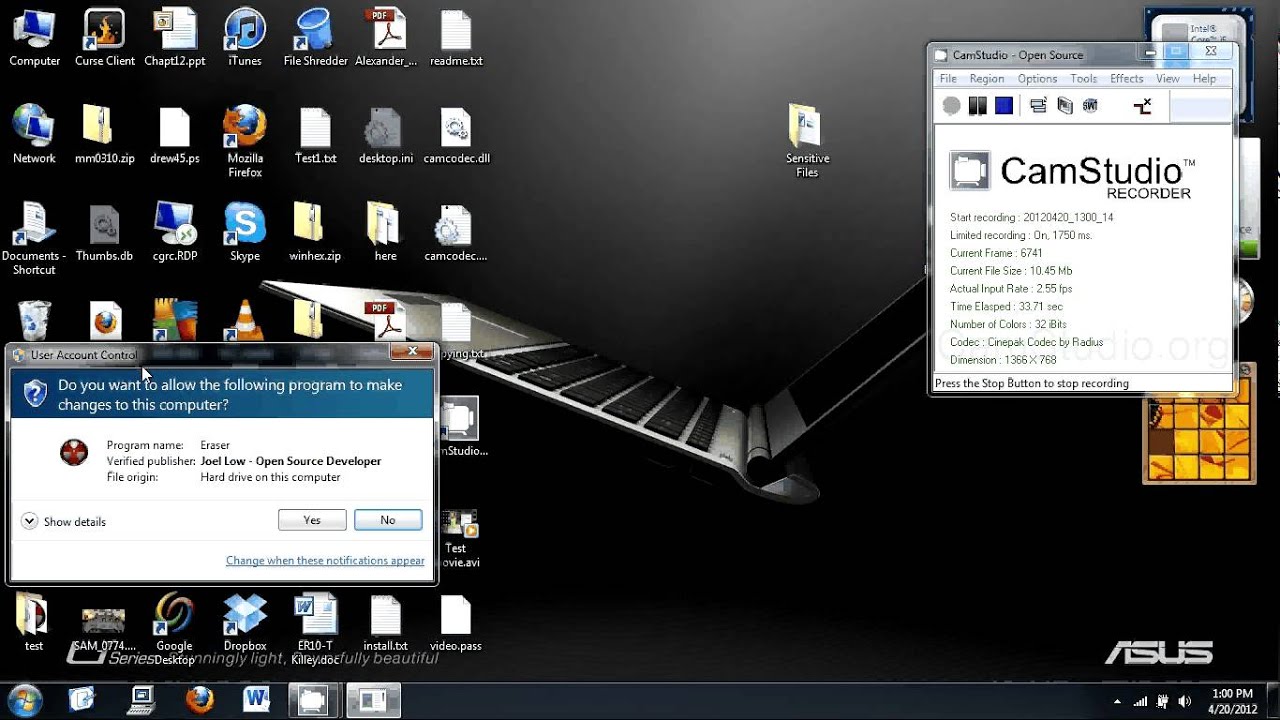Open the Windows Start menu
The width and height of the screenshot is (1280, 720).
pyautogui.click(x=24, y=700)
